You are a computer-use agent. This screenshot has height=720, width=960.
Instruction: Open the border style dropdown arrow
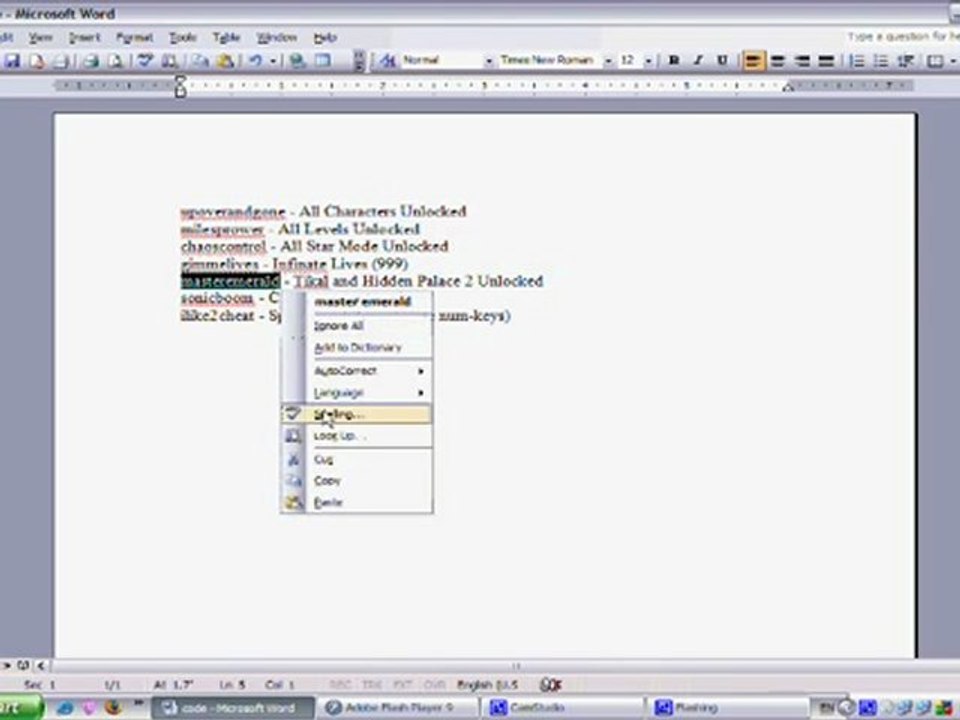pyautogui.click(x=953, y=61)
